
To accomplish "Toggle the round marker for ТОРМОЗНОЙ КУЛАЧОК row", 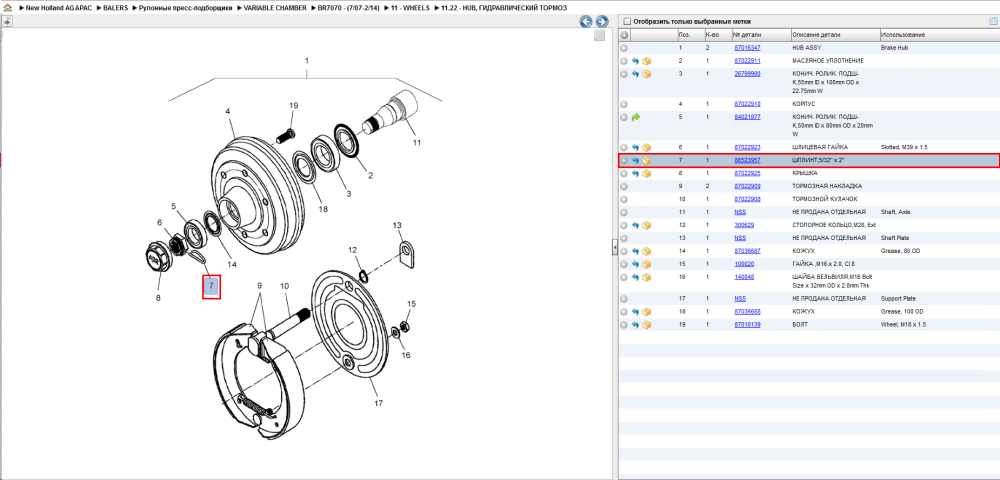I will [x=624, y=199].
